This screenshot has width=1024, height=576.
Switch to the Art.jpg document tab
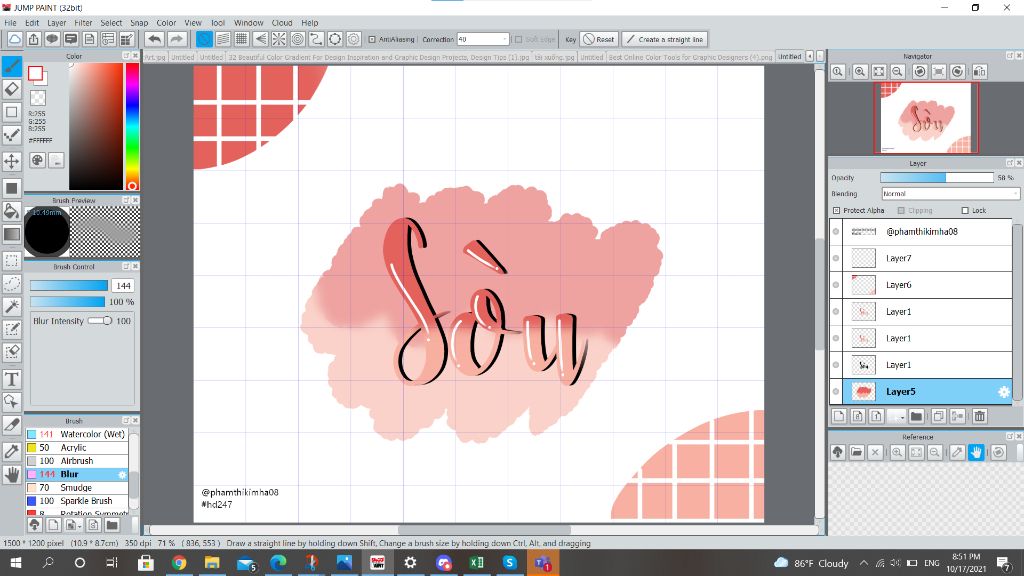(155, 57)
